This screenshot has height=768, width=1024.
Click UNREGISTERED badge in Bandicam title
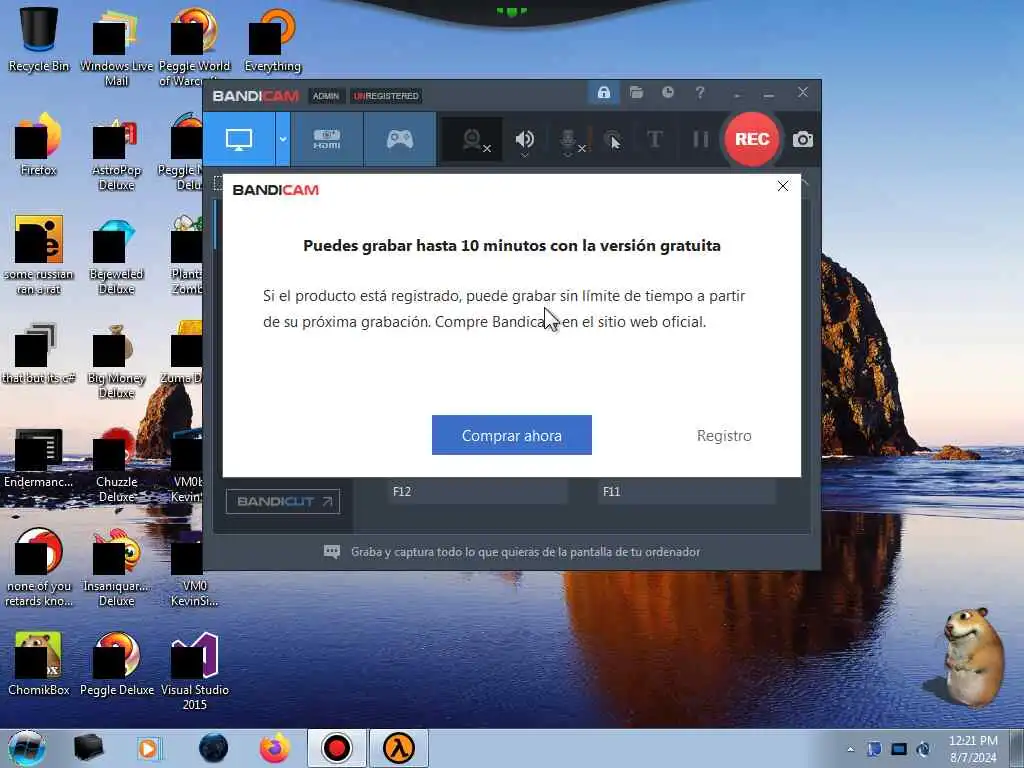click(386, 96)
